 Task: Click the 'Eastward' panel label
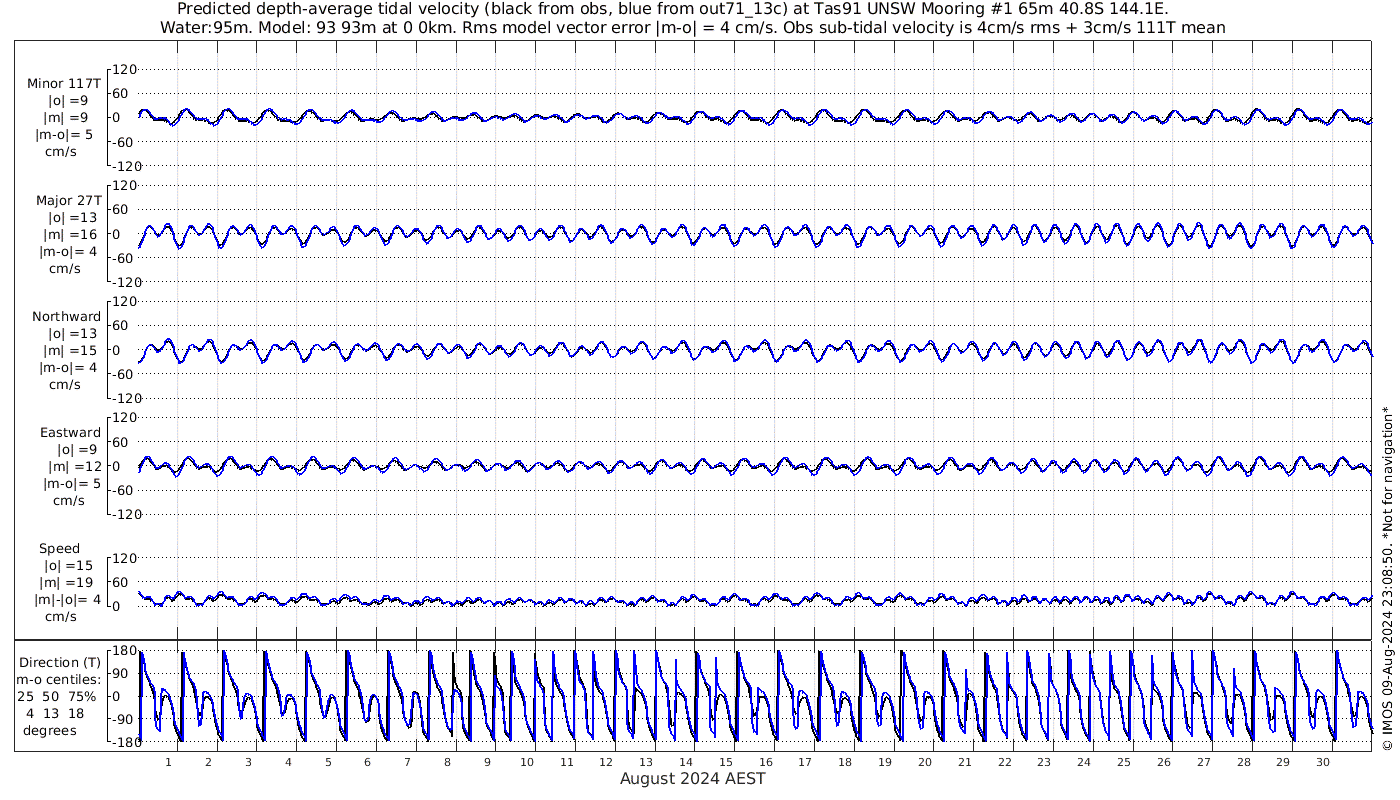pyautogui.click(x=71, y=433)
